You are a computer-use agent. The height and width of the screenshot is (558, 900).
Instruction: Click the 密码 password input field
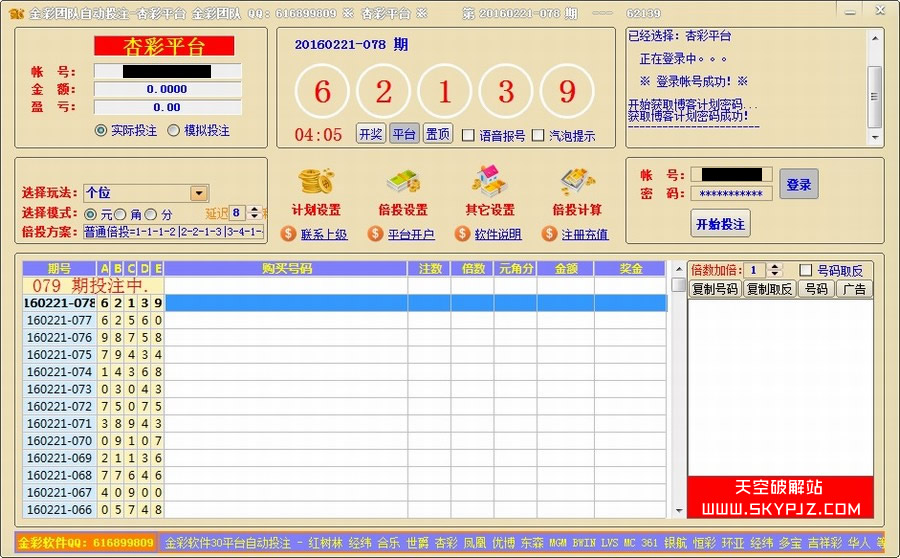pos(731,194)
